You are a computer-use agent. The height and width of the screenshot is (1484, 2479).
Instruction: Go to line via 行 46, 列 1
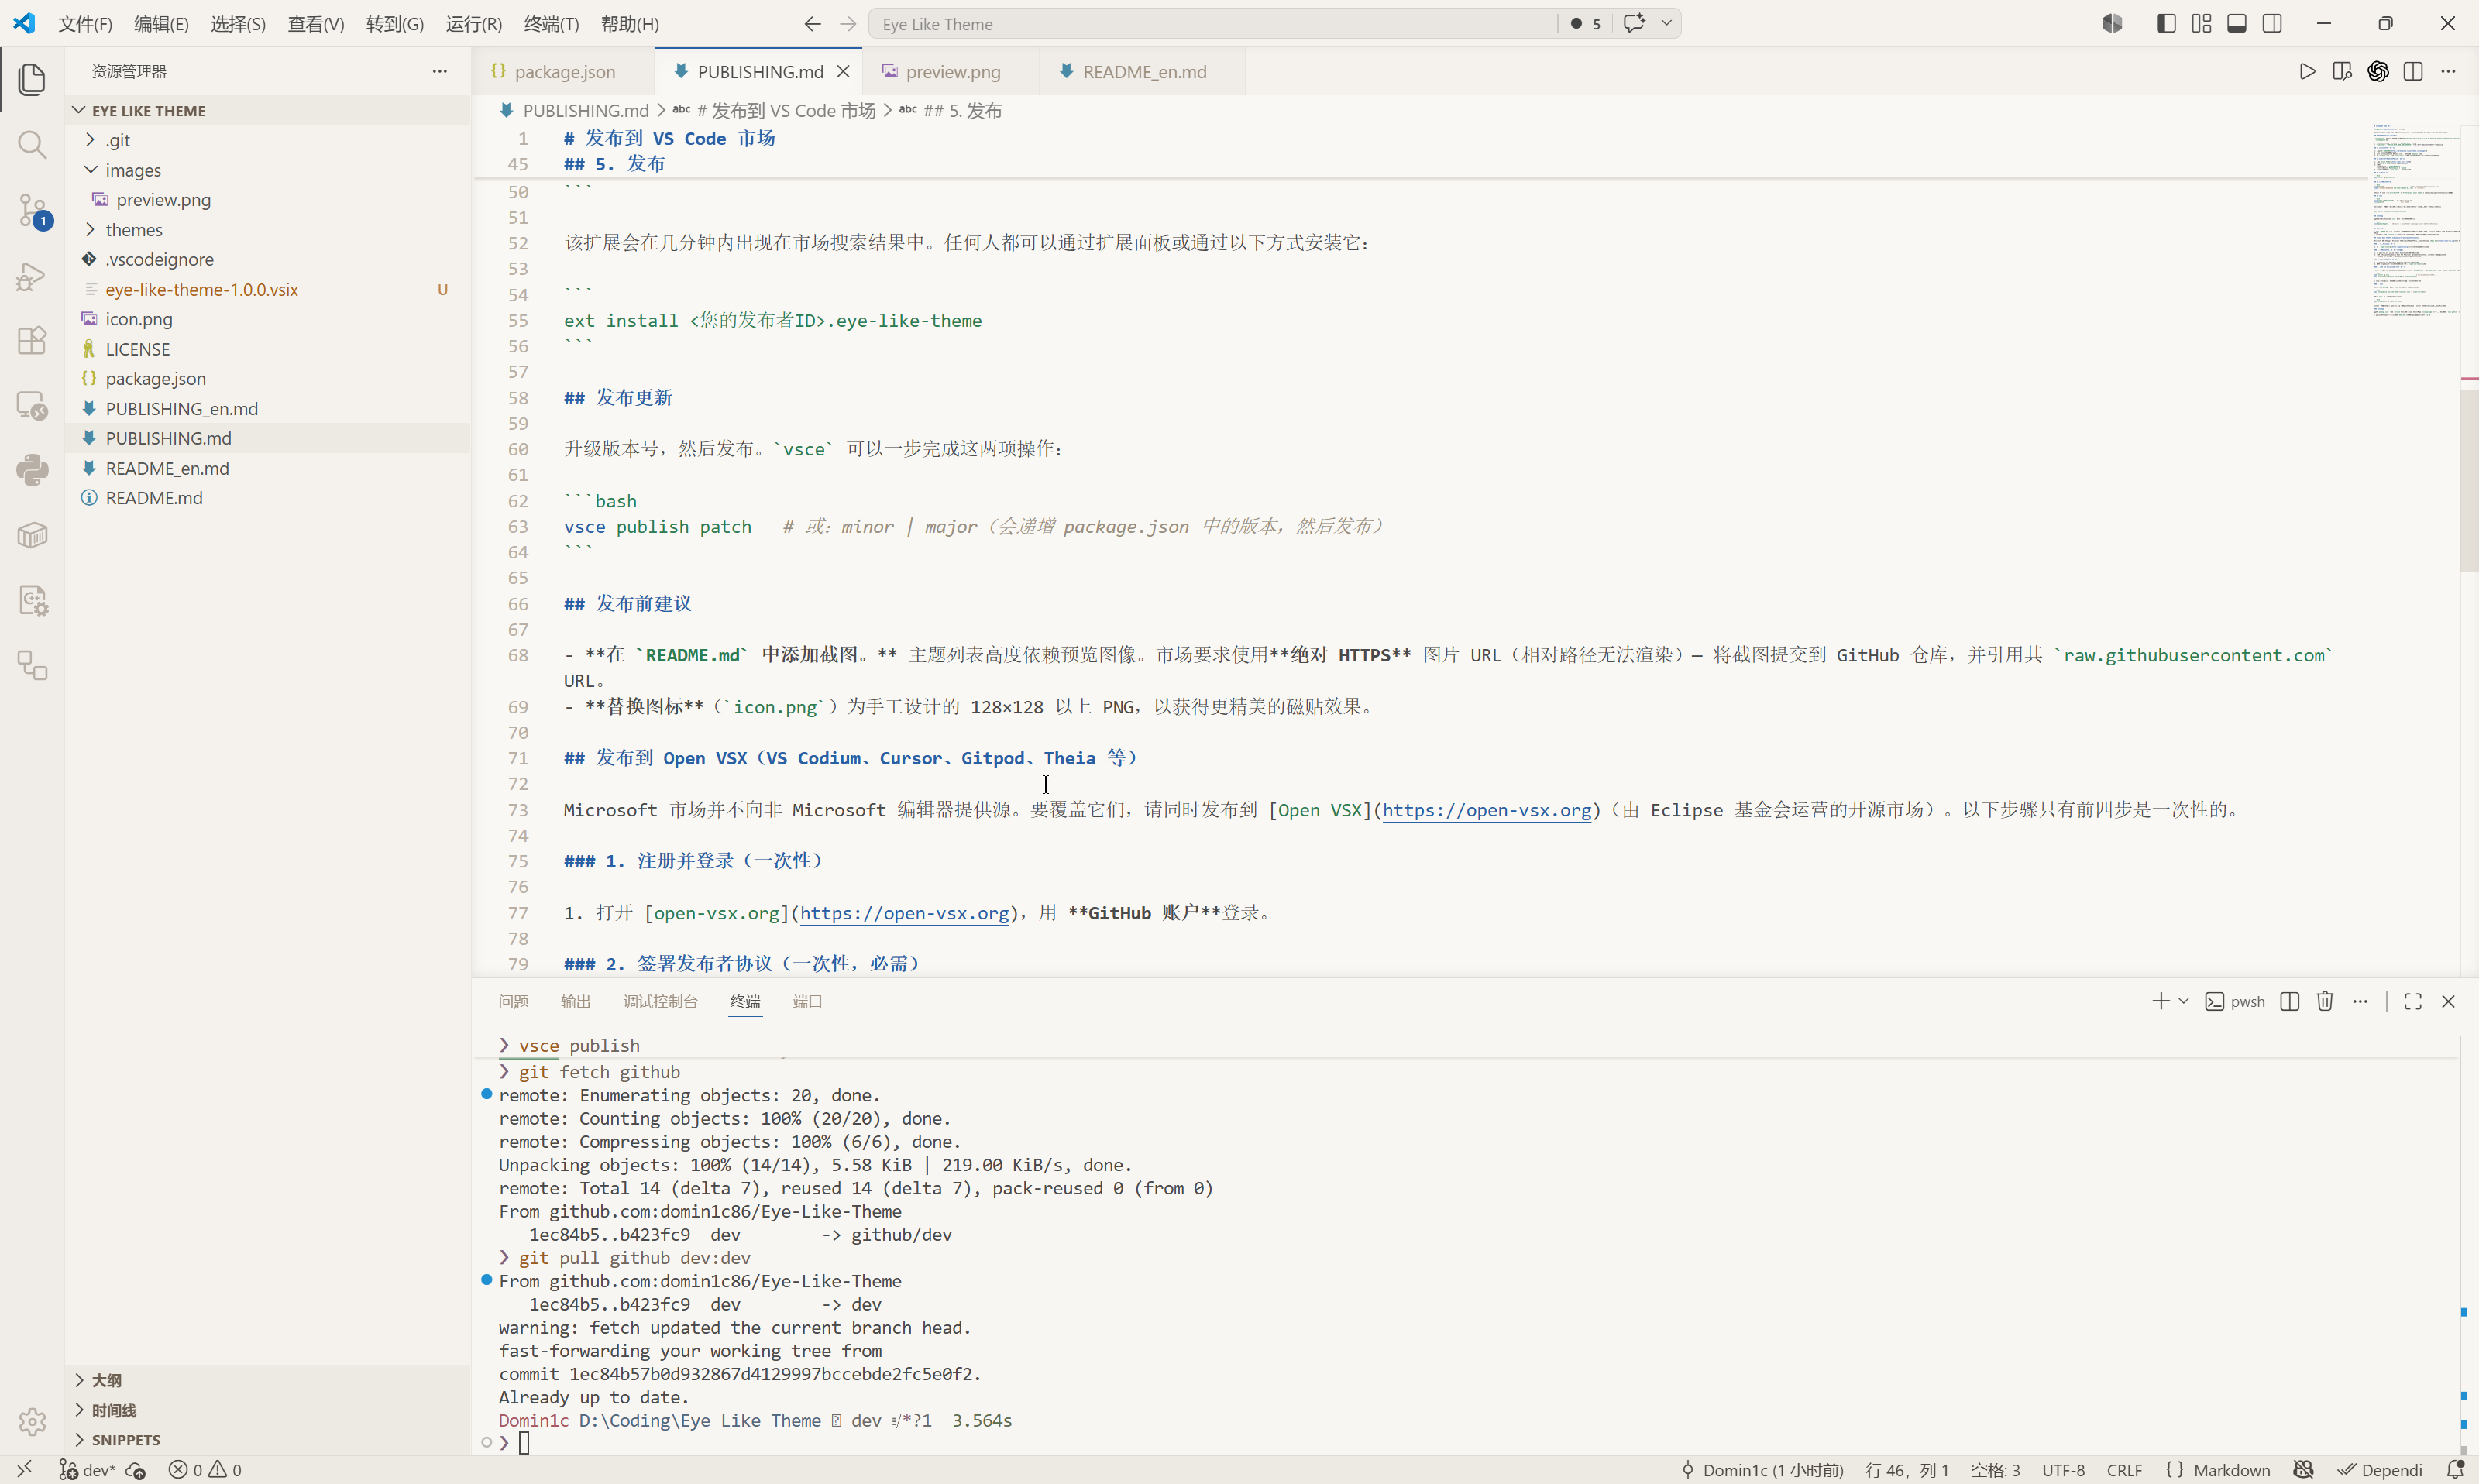click(1907, 1469)
